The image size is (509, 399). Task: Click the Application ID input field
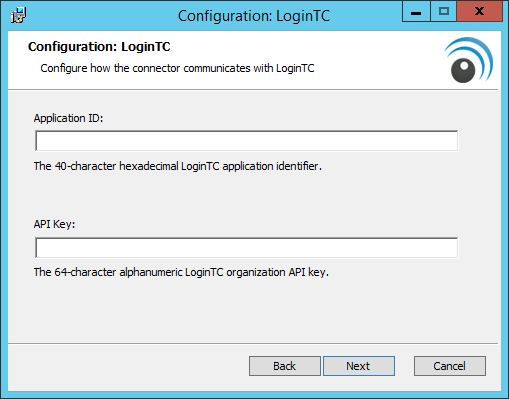247,141
